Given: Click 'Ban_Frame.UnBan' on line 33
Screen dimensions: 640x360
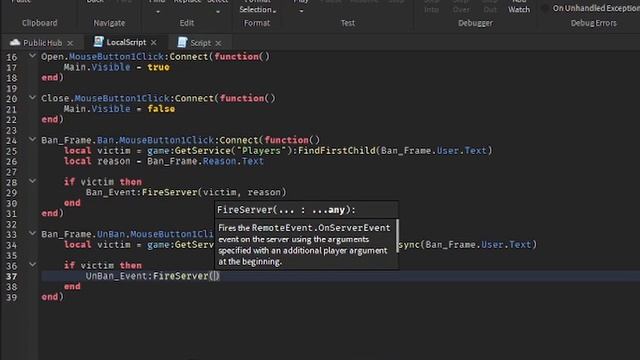Looking at the screenshot, I should pos(83,234).
